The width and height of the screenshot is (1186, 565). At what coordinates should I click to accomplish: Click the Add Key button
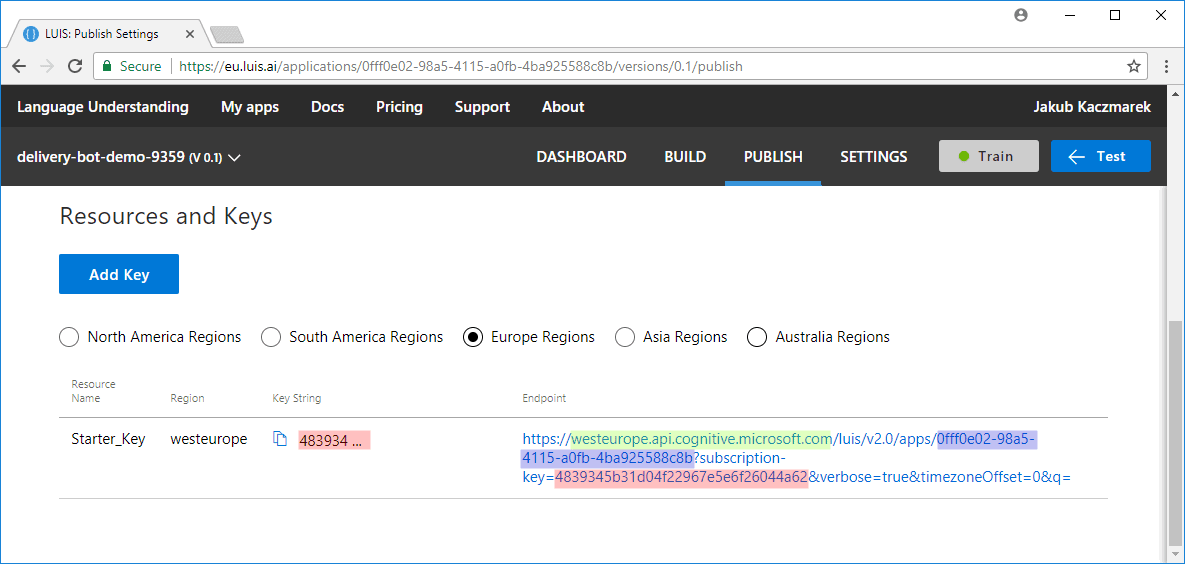point(119,274)
